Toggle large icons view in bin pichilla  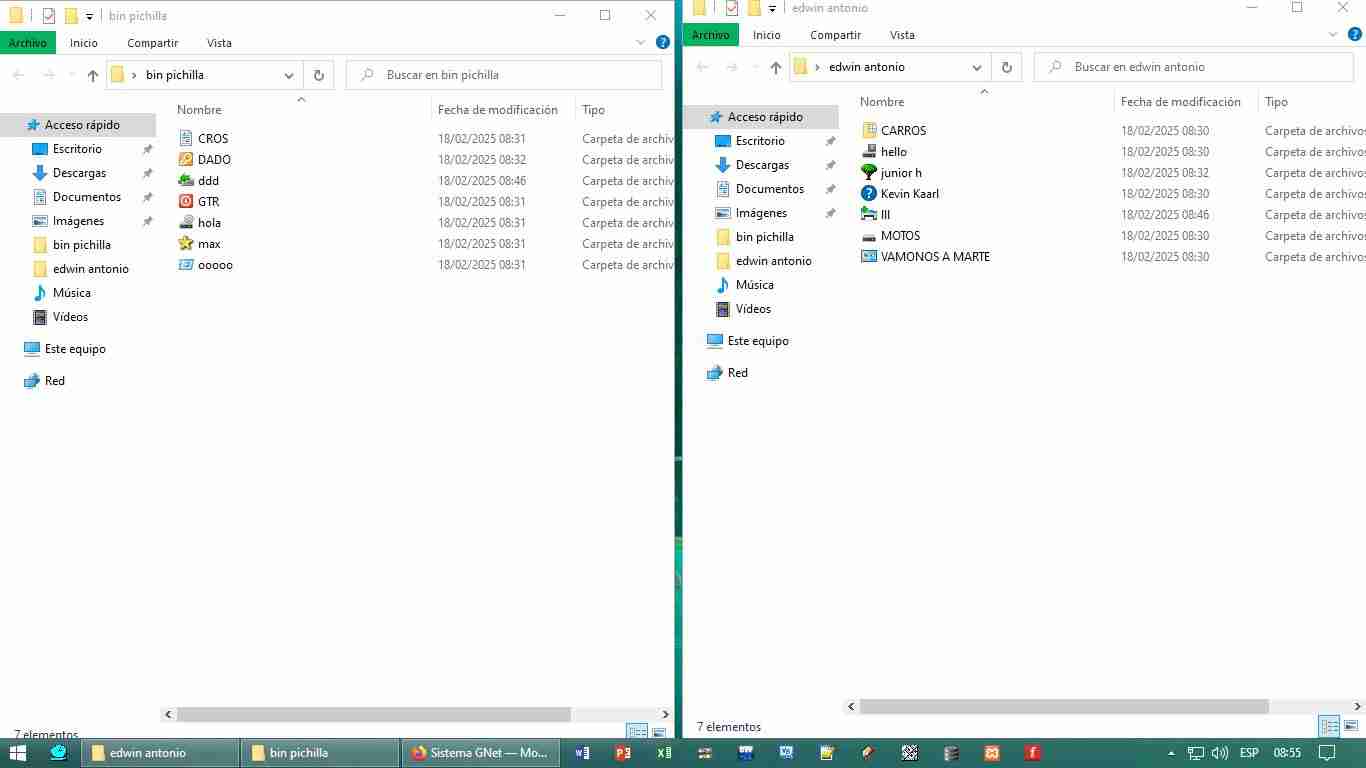tap(660, 733)
